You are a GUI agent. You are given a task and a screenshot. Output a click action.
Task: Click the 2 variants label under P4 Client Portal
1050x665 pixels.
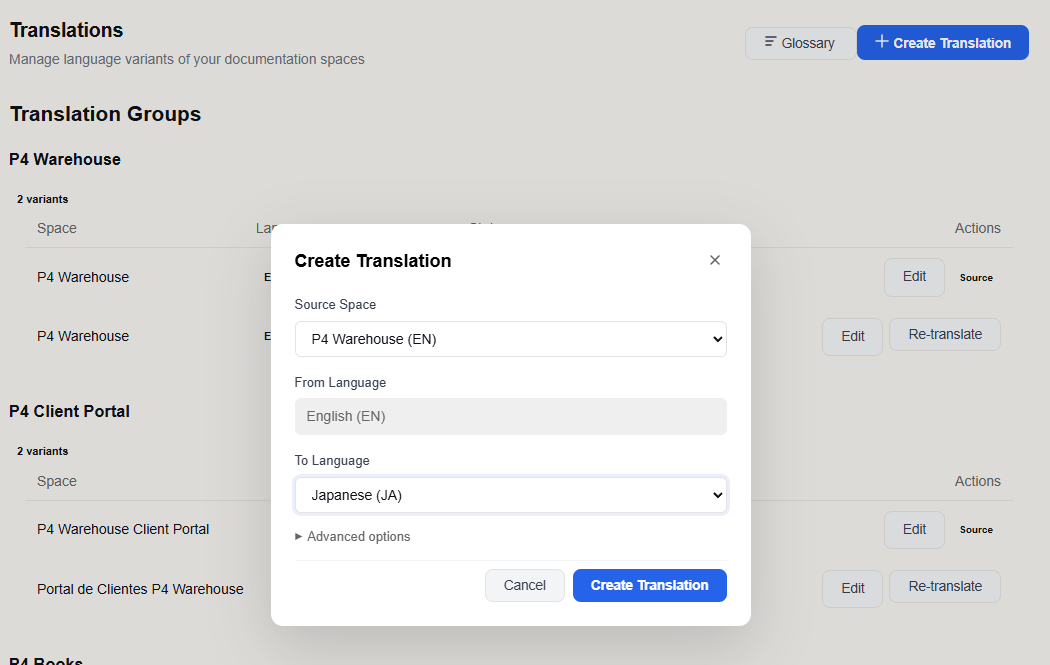tap(42, 451)
